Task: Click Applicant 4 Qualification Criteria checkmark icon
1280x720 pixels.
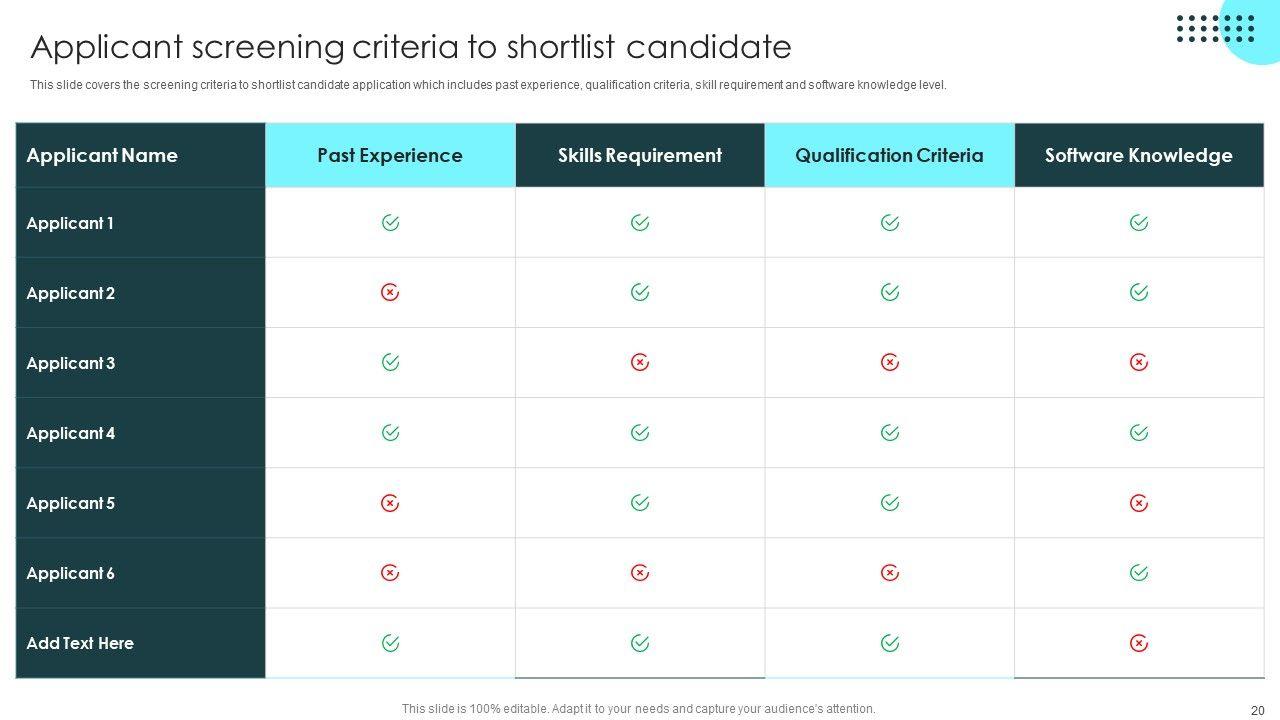Action: coord(889,433)
